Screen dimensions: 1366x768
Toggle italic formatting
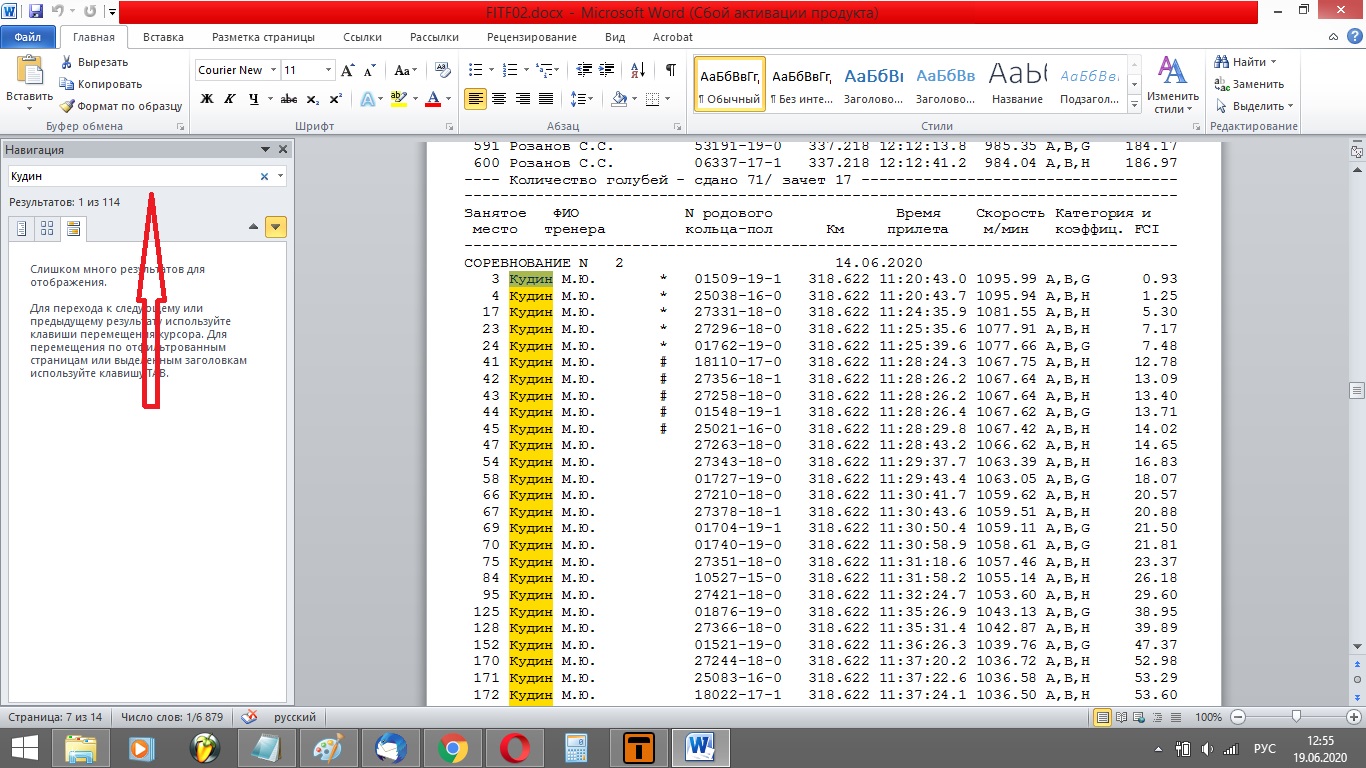[230, 99]
